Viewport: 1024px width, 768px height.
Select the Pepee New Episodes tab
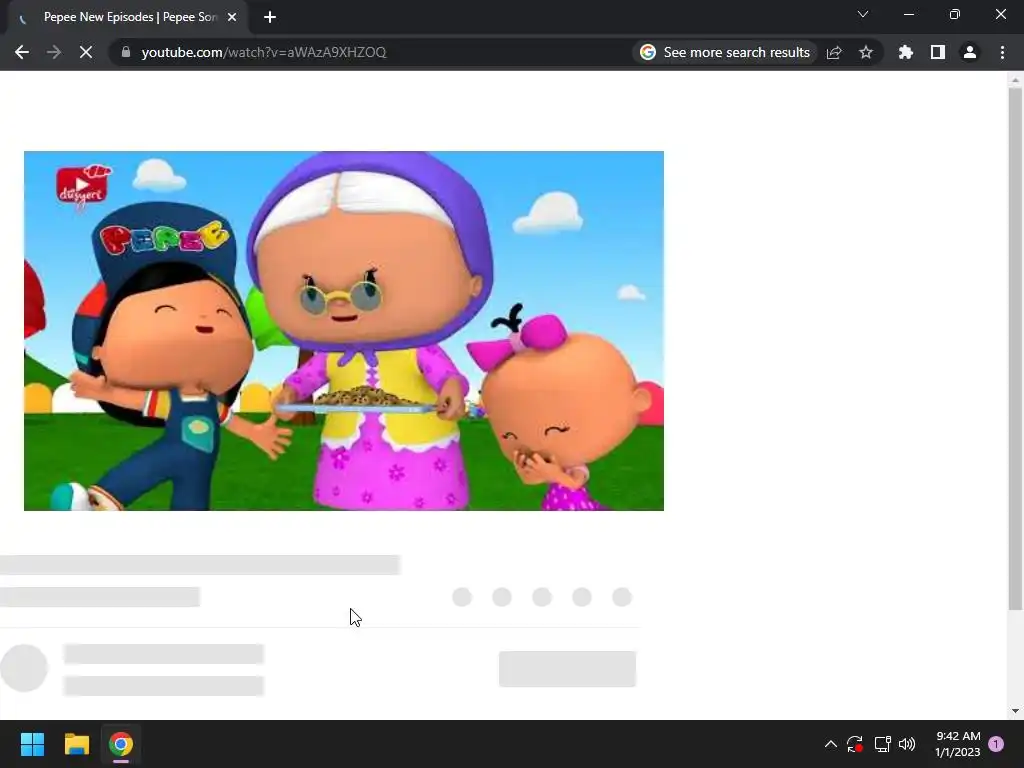[x=128, y=17]
